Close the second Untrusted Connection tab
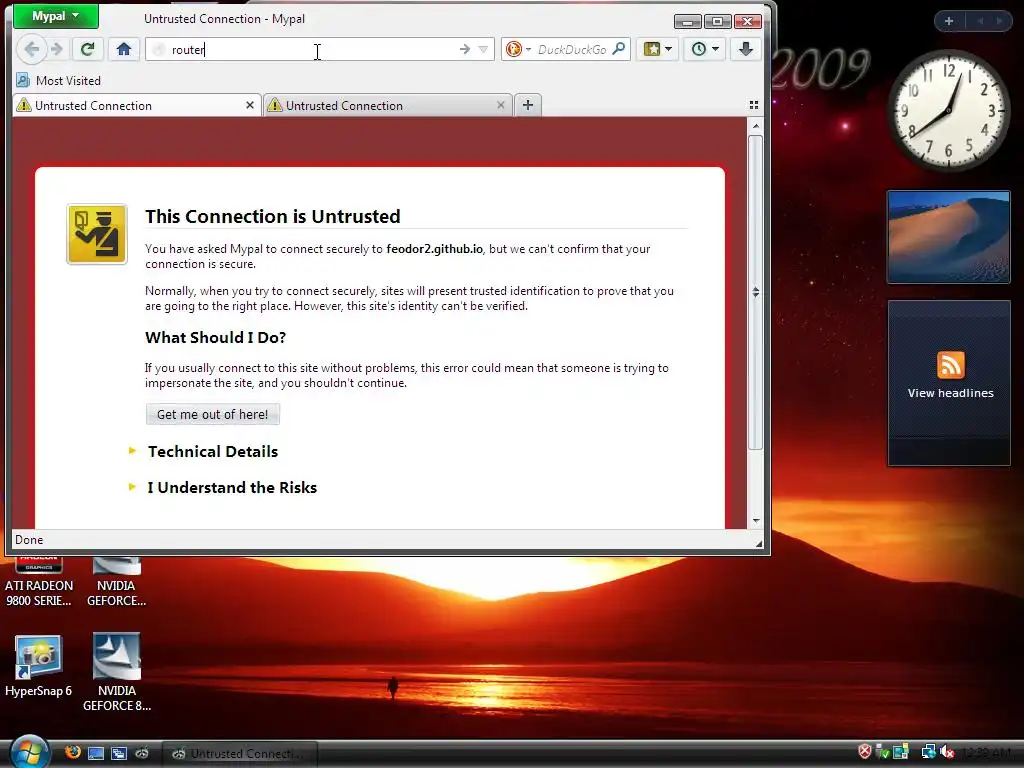 point(501,105)
